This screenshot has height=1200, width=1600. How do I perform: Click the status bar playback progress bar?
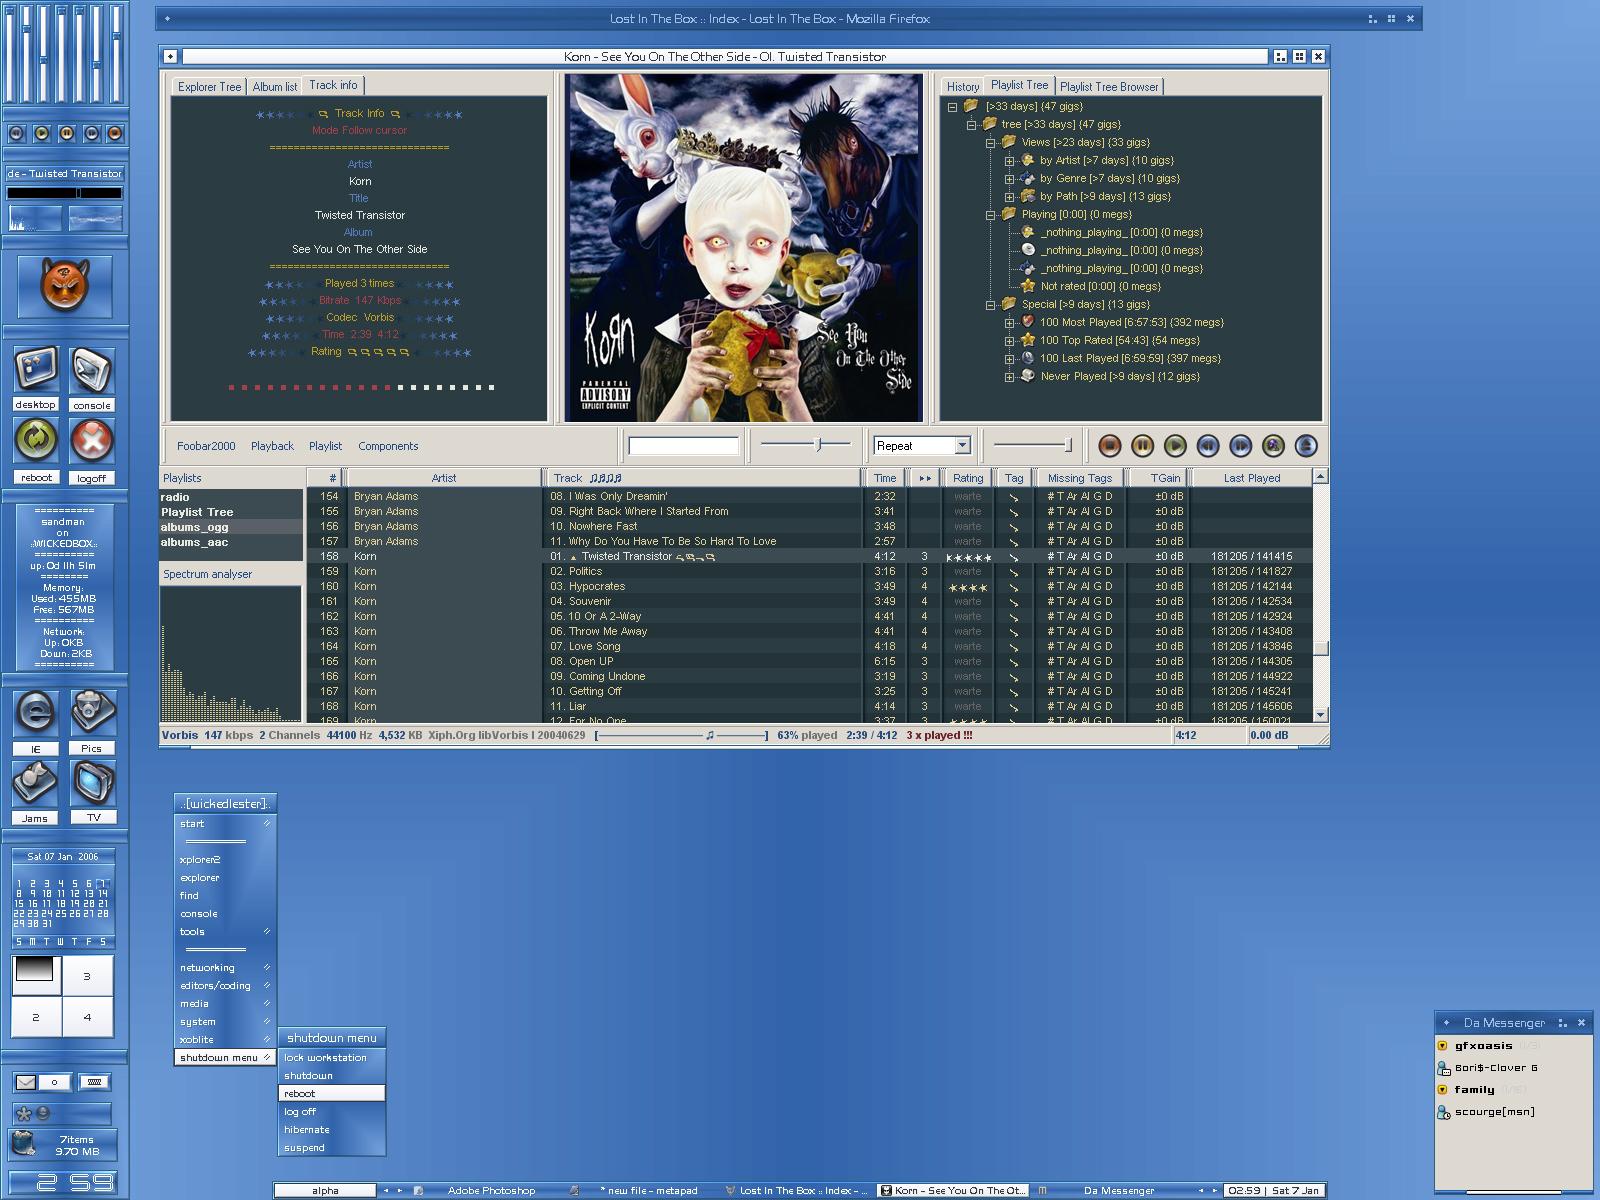[682, 735]
